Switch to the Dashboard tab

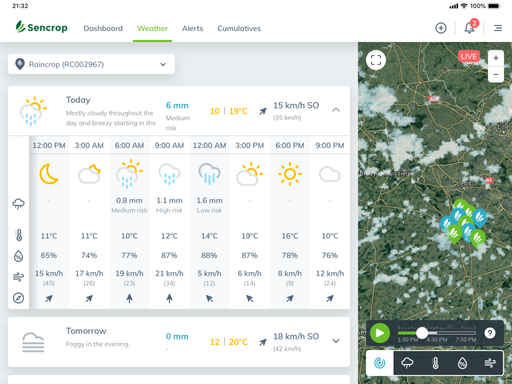103,28
